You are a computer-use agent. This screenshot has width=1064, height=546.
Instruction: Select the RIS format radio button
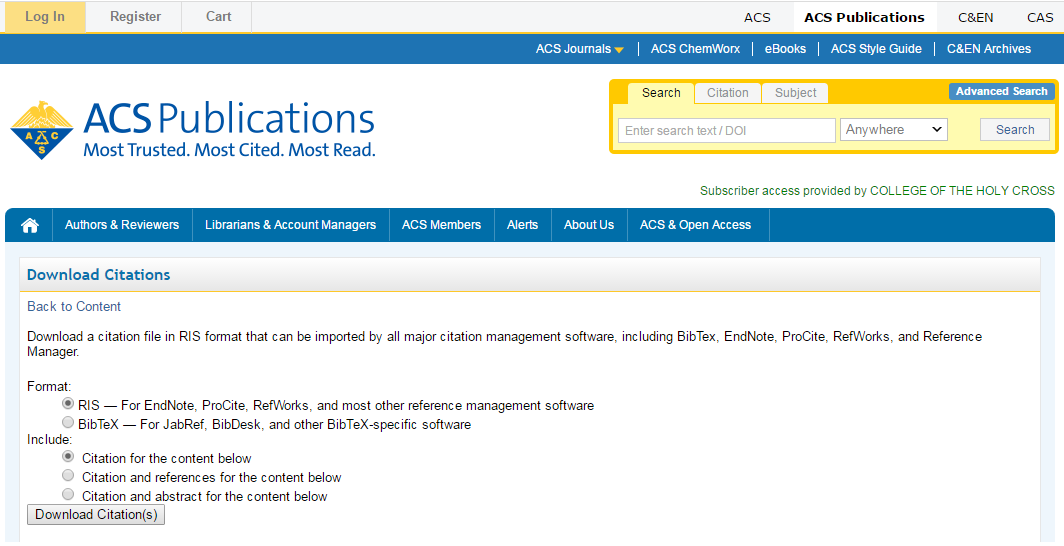(68, 404)
